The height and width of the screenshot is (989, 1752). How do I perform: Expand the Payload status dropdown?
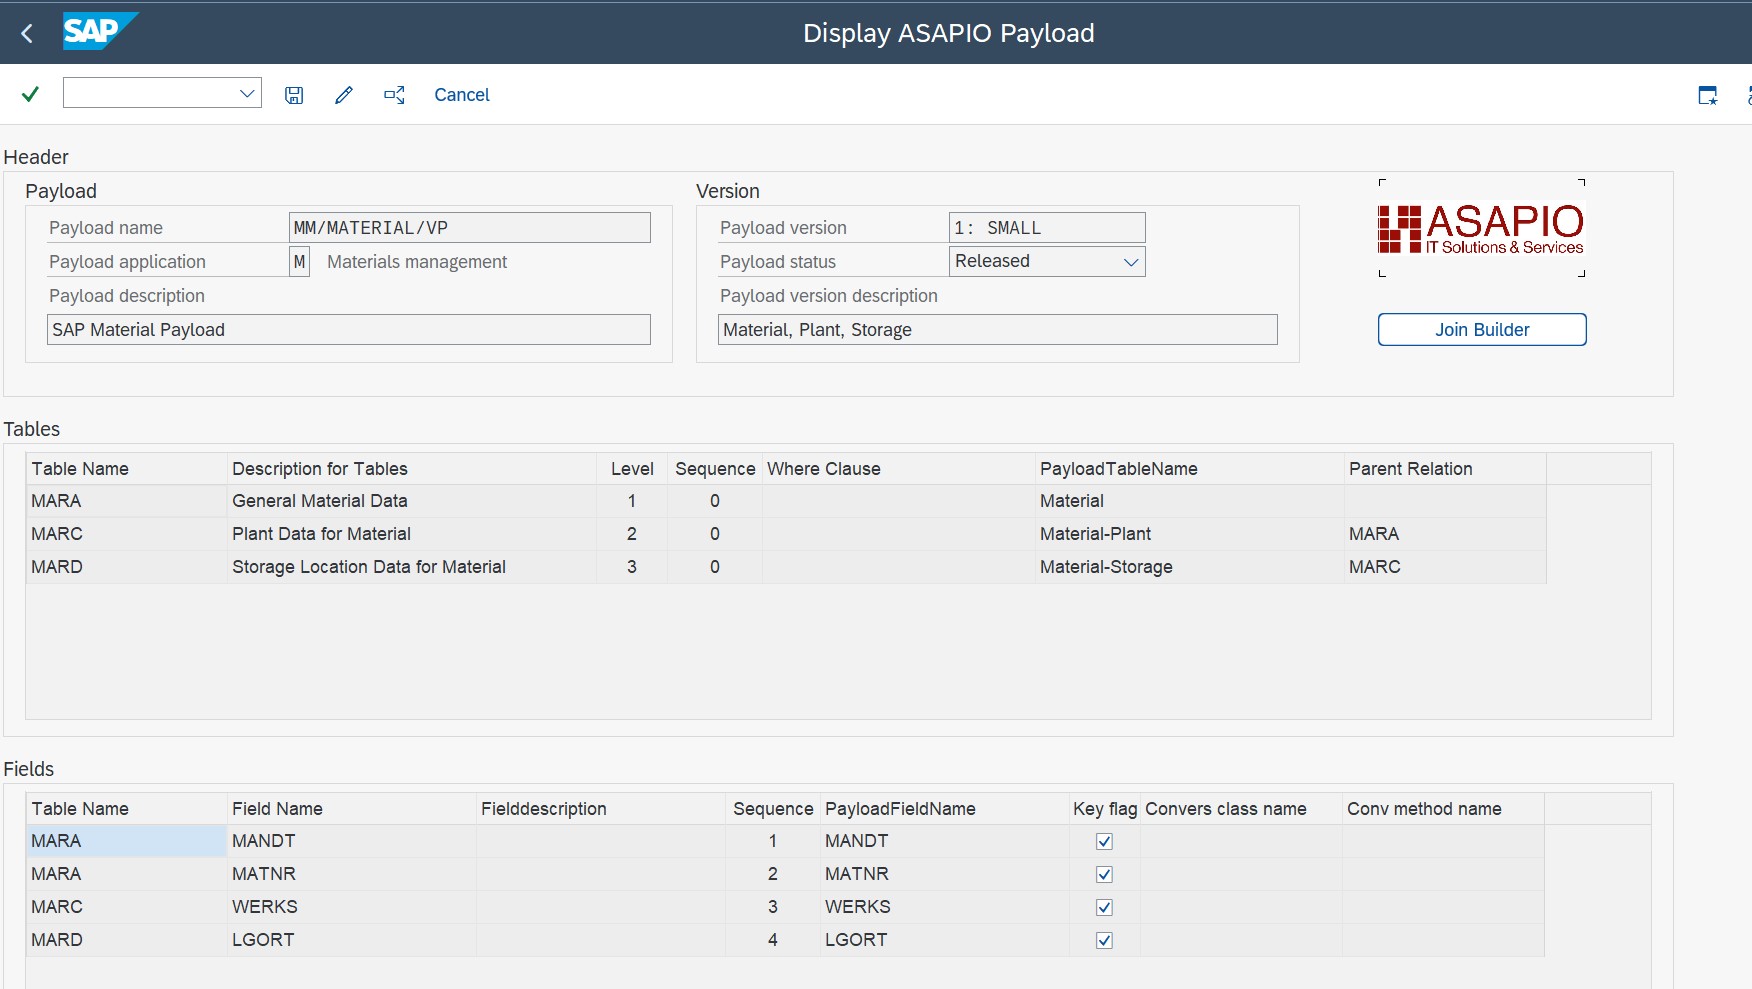pos(1131,262)
